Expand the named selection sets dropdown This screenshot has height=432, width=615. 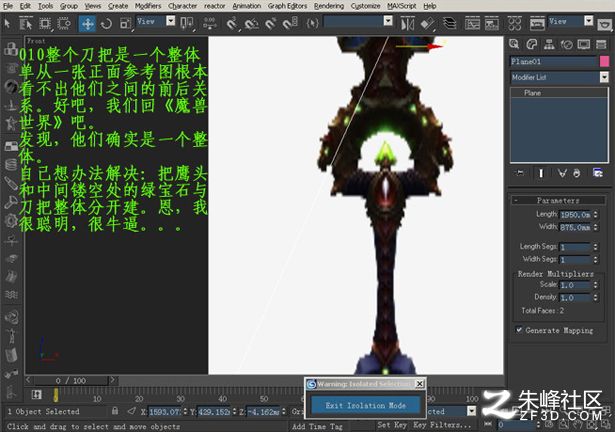388,21
